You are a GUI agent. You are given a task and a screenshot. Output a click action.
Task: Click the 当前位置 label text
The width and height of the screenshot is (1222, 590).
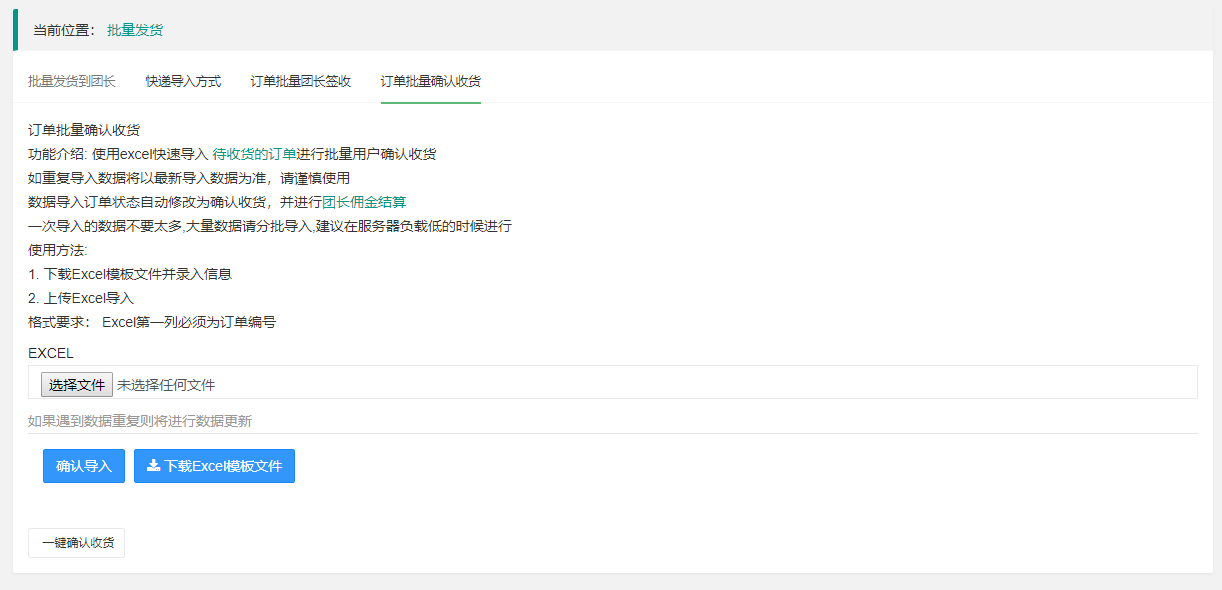click(x=64, y=30)
